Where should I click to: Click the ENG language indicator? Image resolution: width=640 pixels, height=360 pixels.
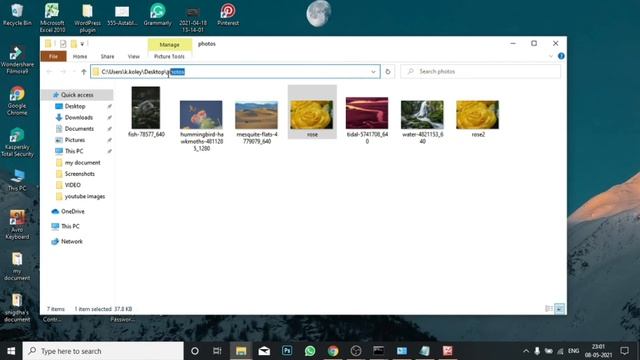[x=573, y=351]
